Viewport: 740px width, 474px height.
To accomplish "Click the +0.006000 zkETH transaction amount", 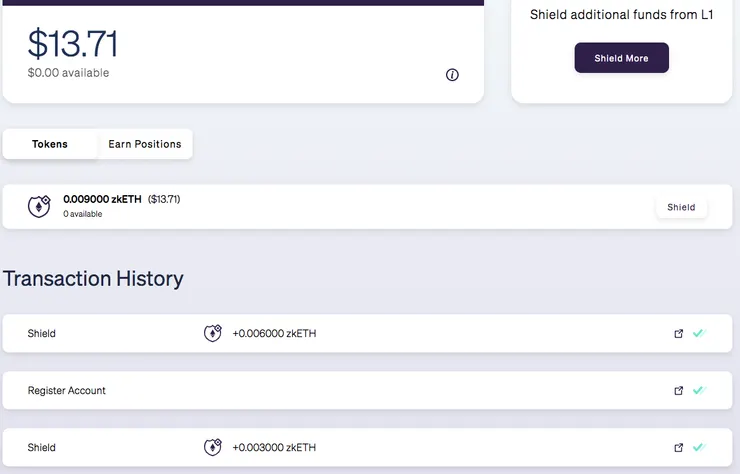I will (274, 333).
